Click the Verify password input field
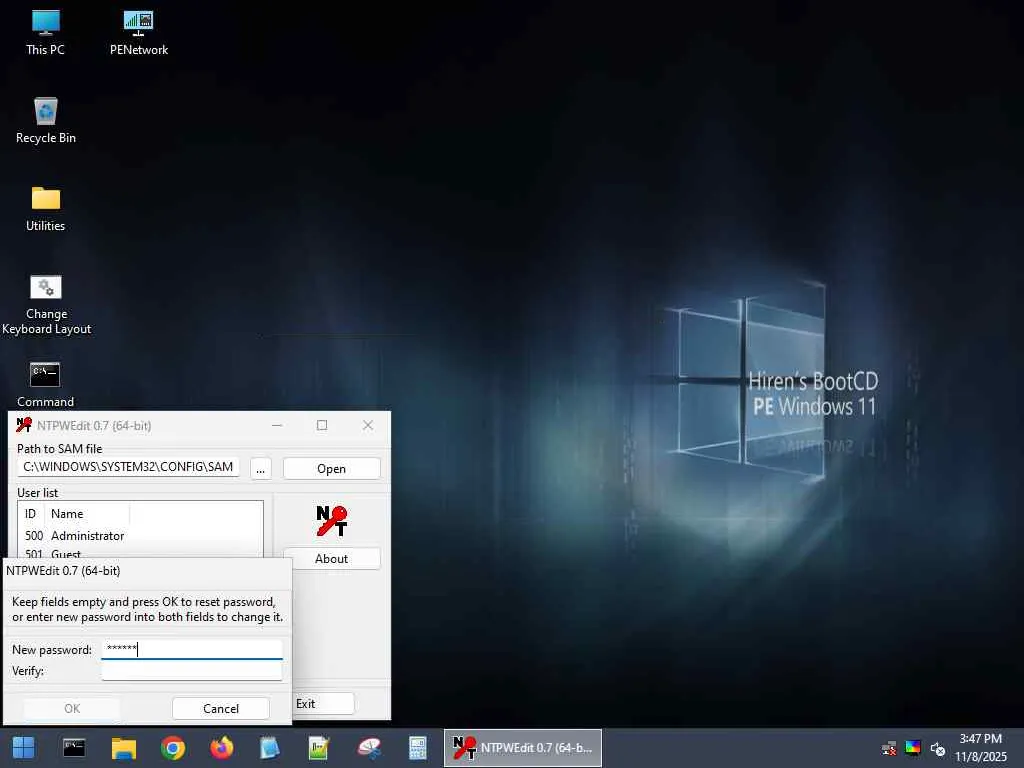1024x768 pixels. click(192, 671)
